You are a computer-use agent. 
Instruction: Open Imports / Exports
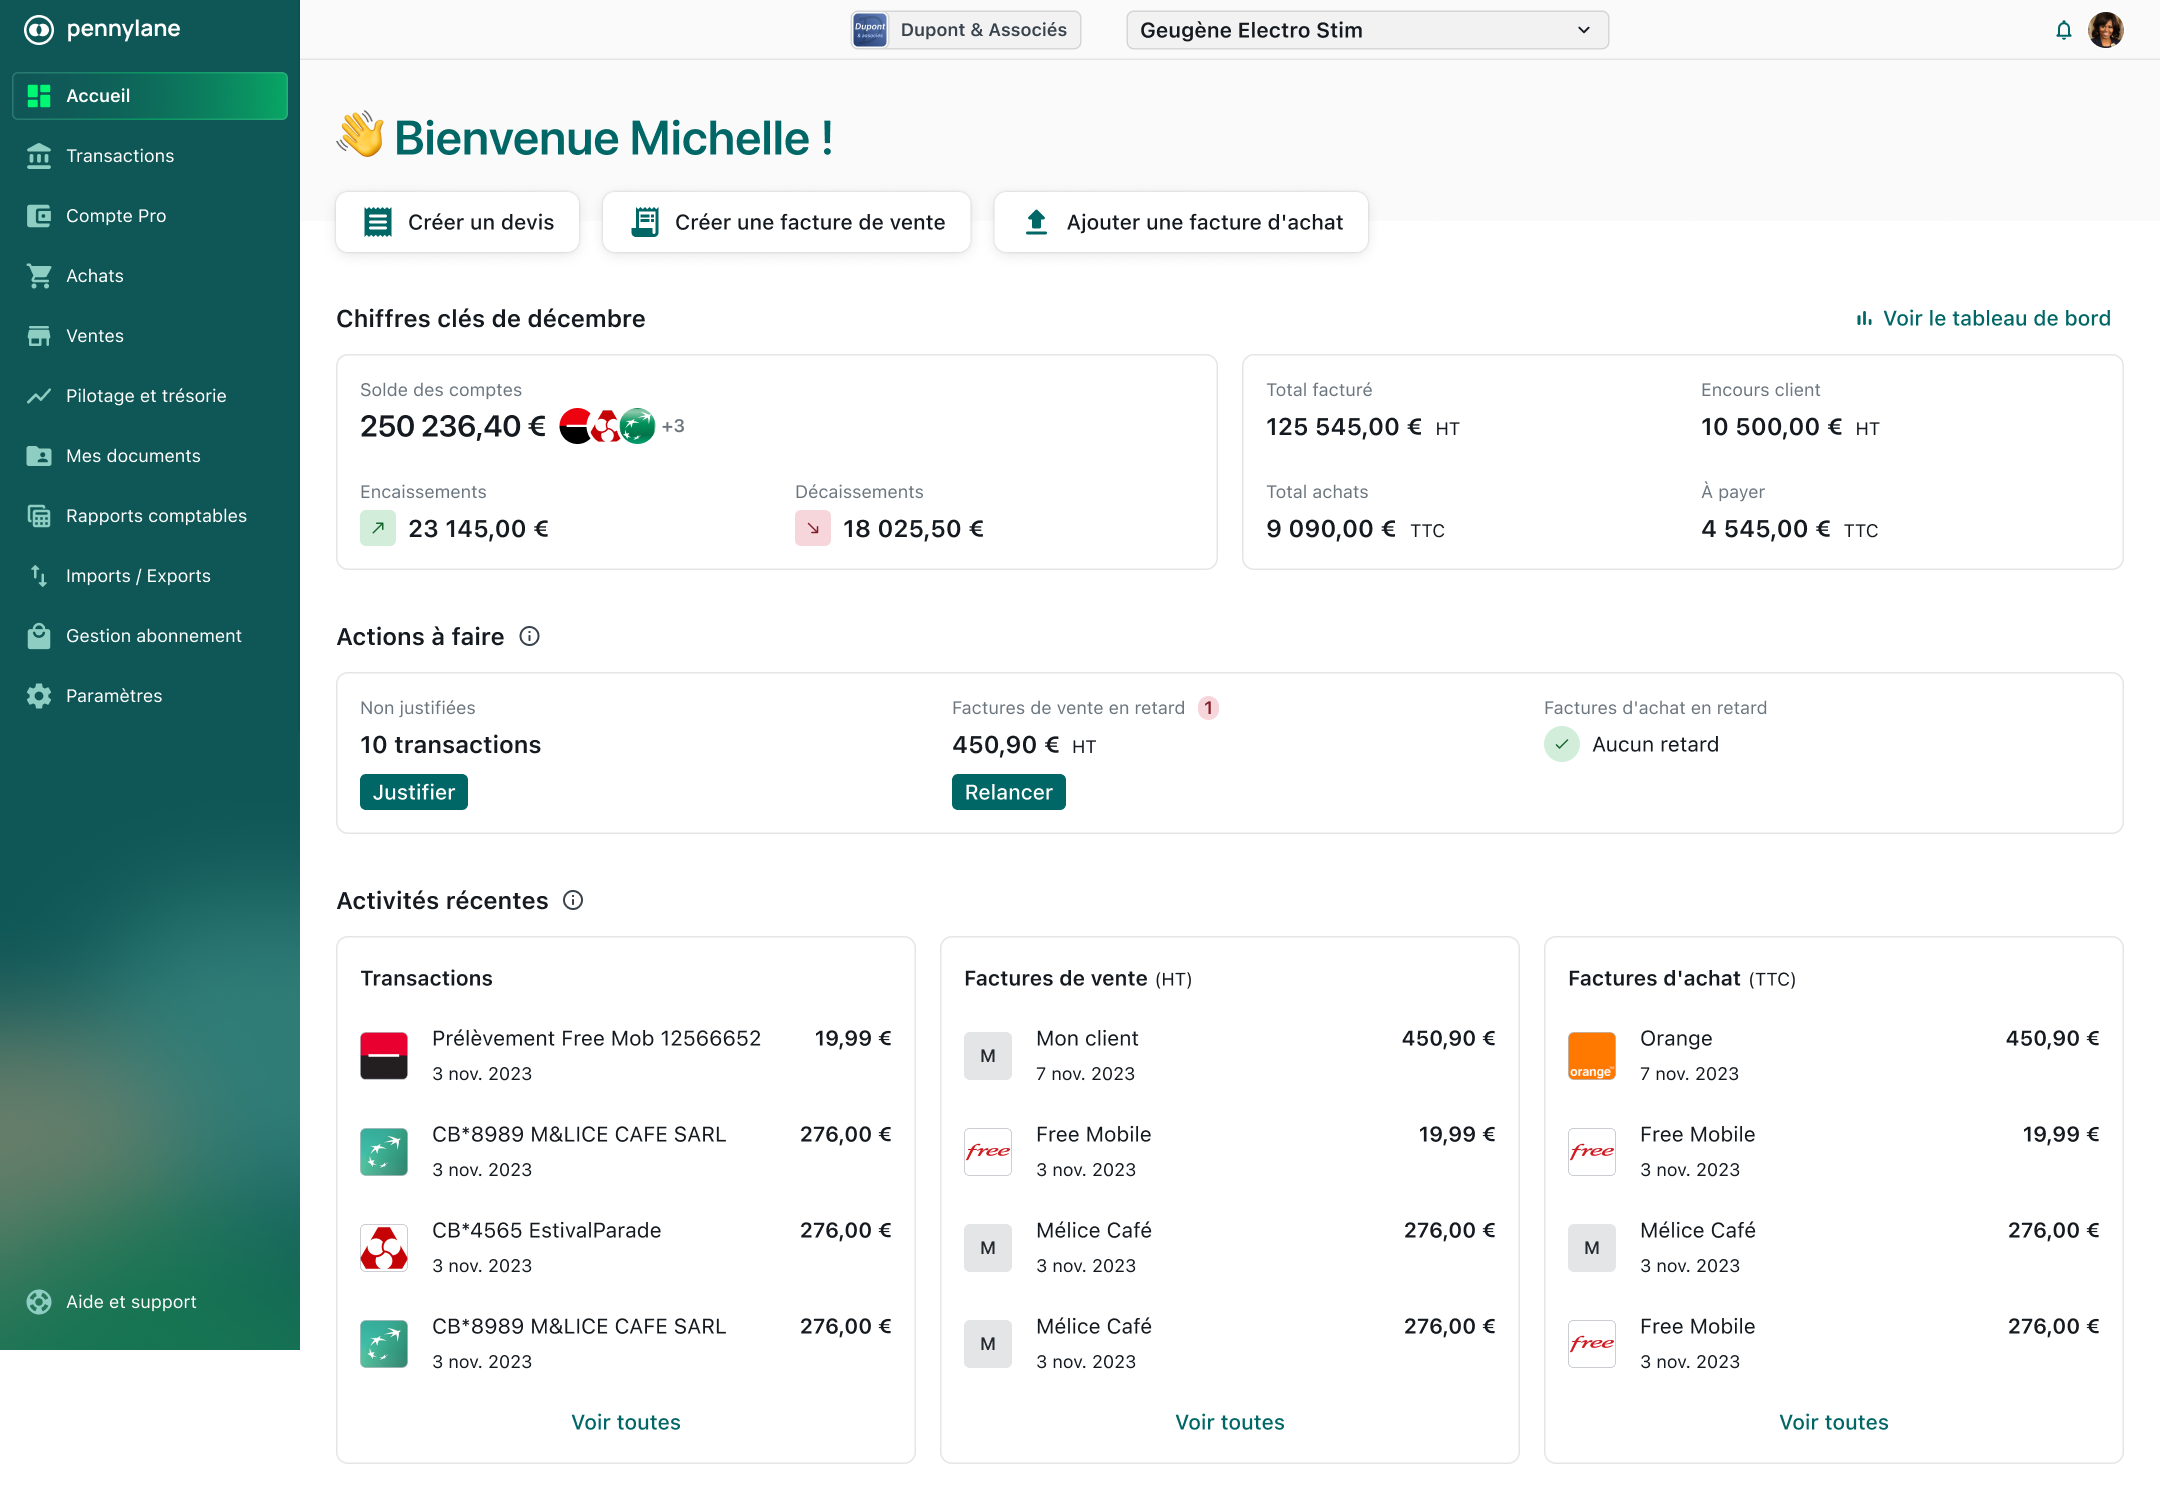point(138,575)
